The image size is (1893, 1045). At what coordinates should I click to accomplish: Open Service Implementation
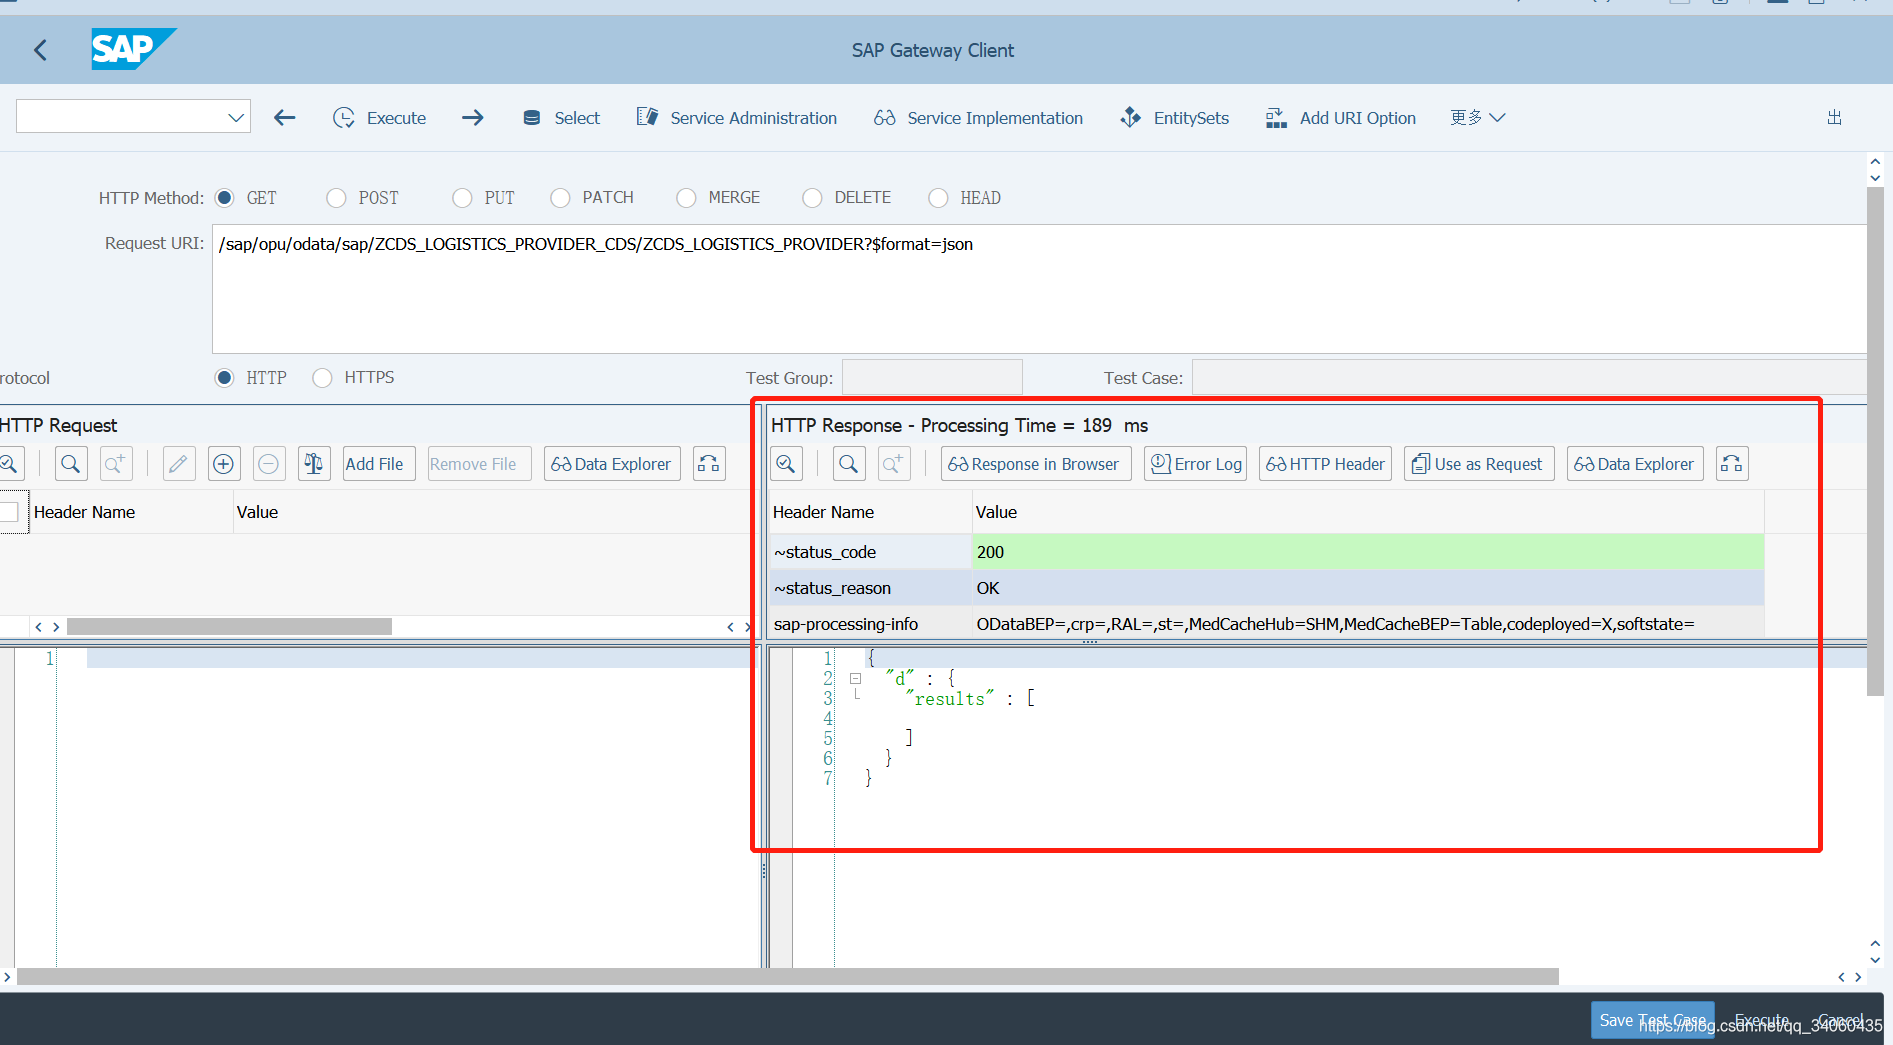click(x=978, y=118)
